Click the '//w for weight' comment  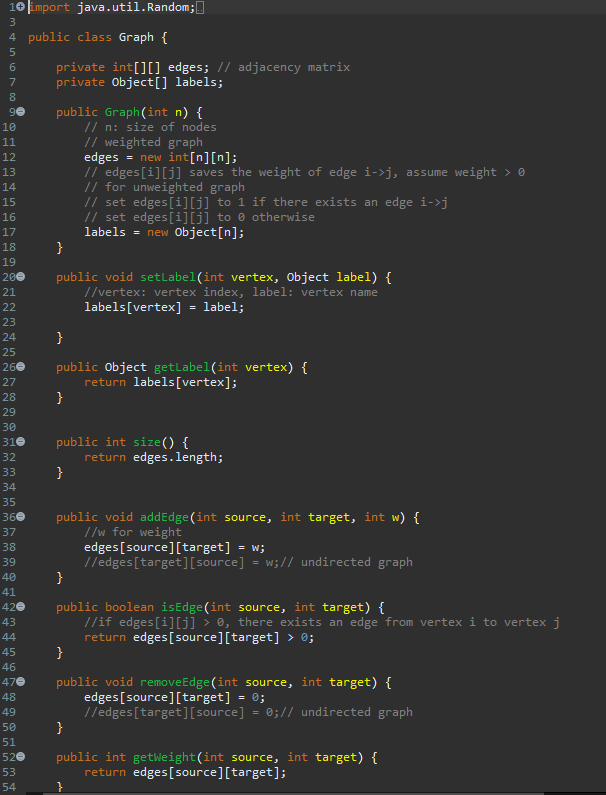[133, 532]
